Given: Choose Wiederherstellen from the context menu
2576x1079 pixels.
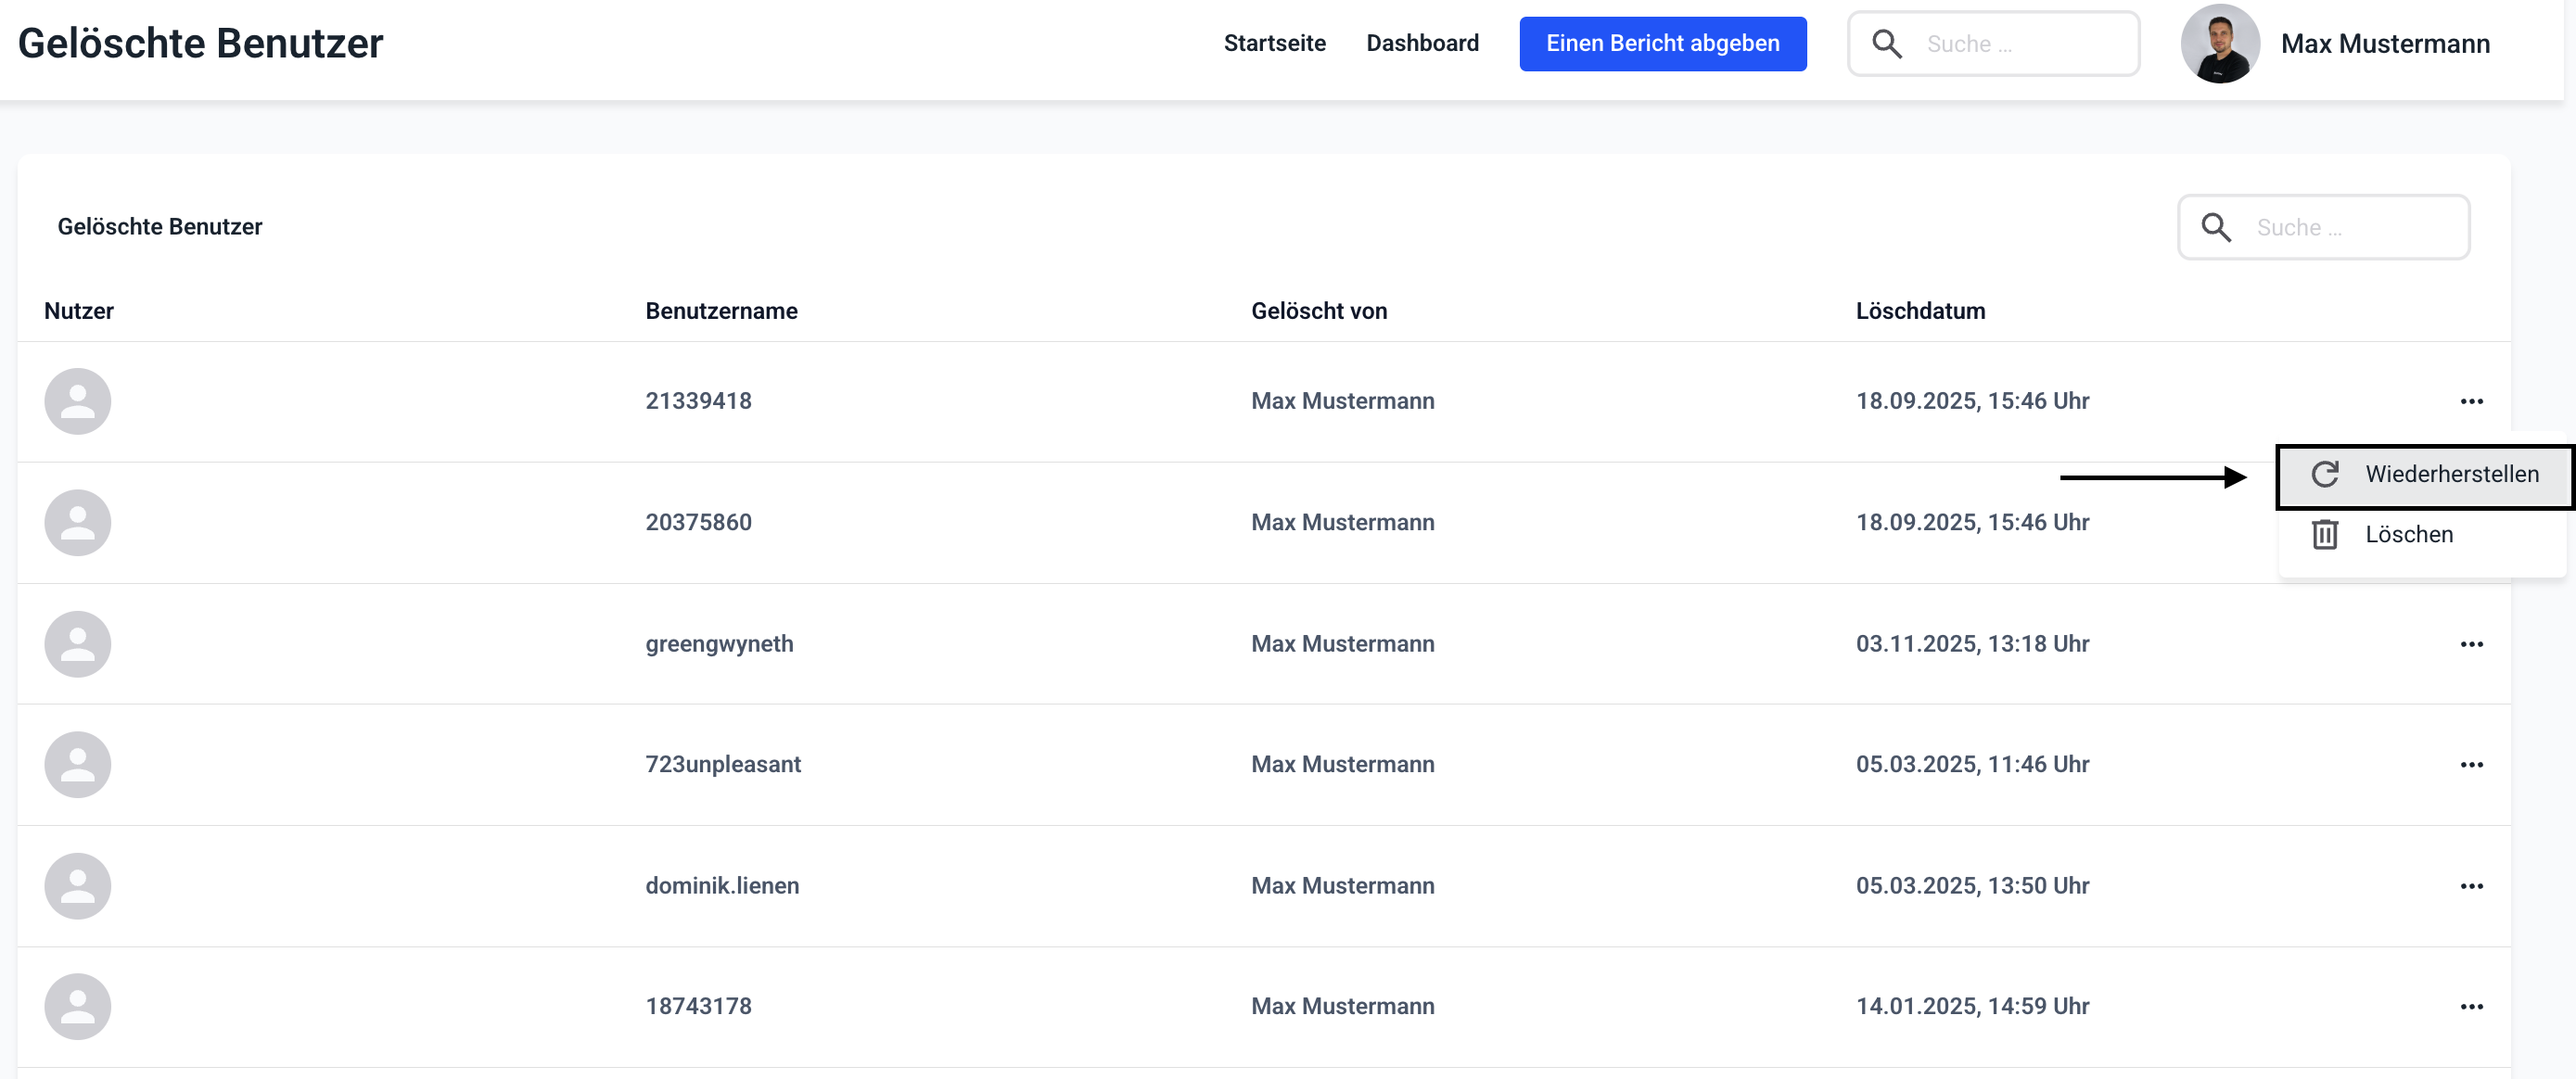Looking at the screenshot, I should point(2451,474).
